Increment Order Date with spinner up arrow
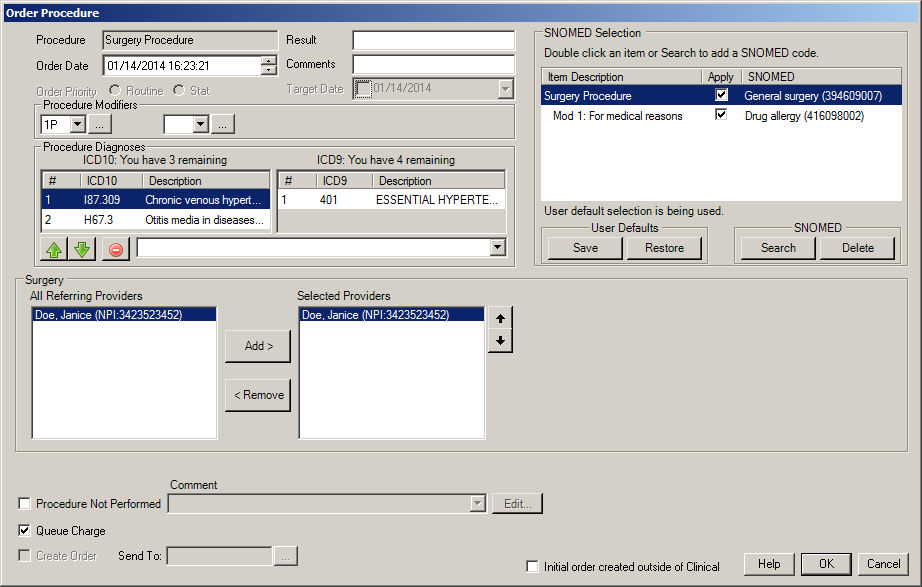Viewport: 922px width, 587px height. tap(269, 61)
